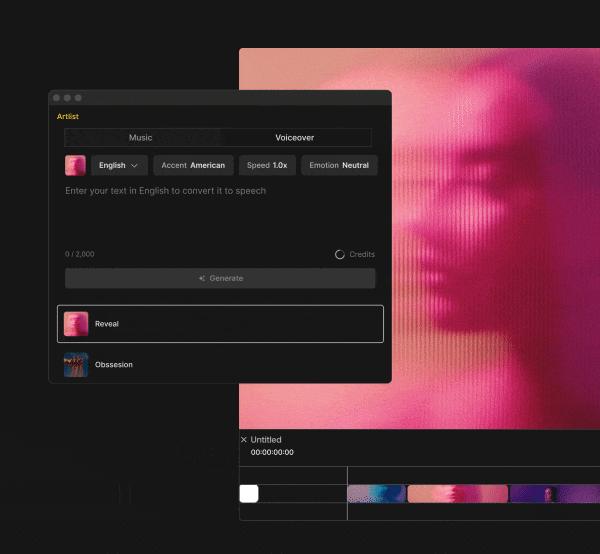Switch to the Music tab
600x554 pixels.
[141, 138]
